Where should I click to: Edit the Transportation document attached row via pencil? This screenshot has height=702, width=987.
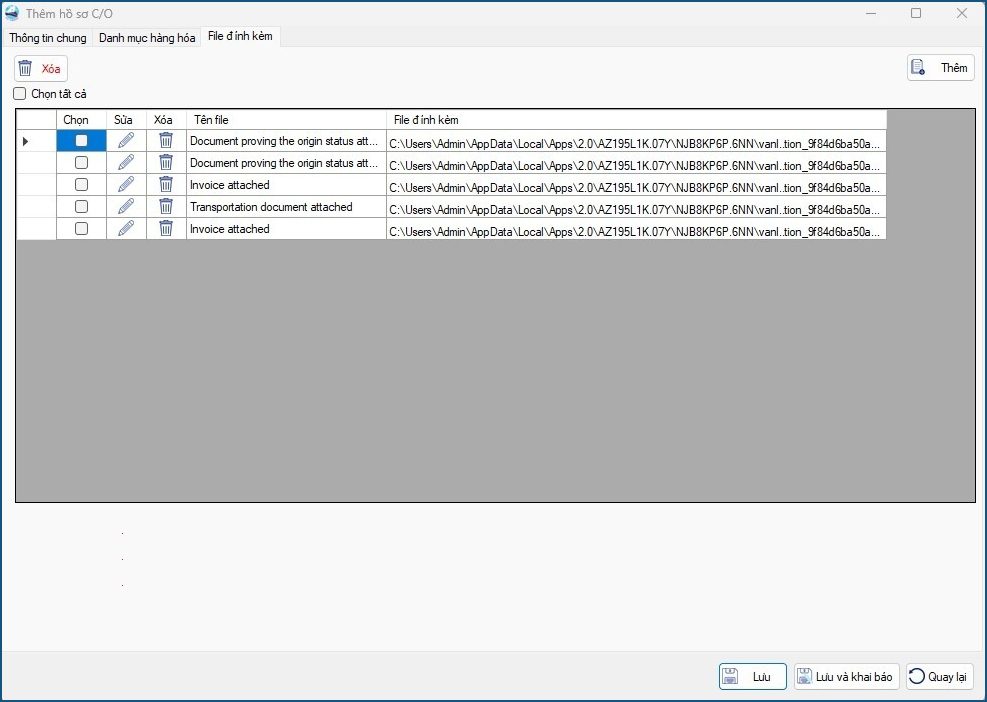[126, 207]
